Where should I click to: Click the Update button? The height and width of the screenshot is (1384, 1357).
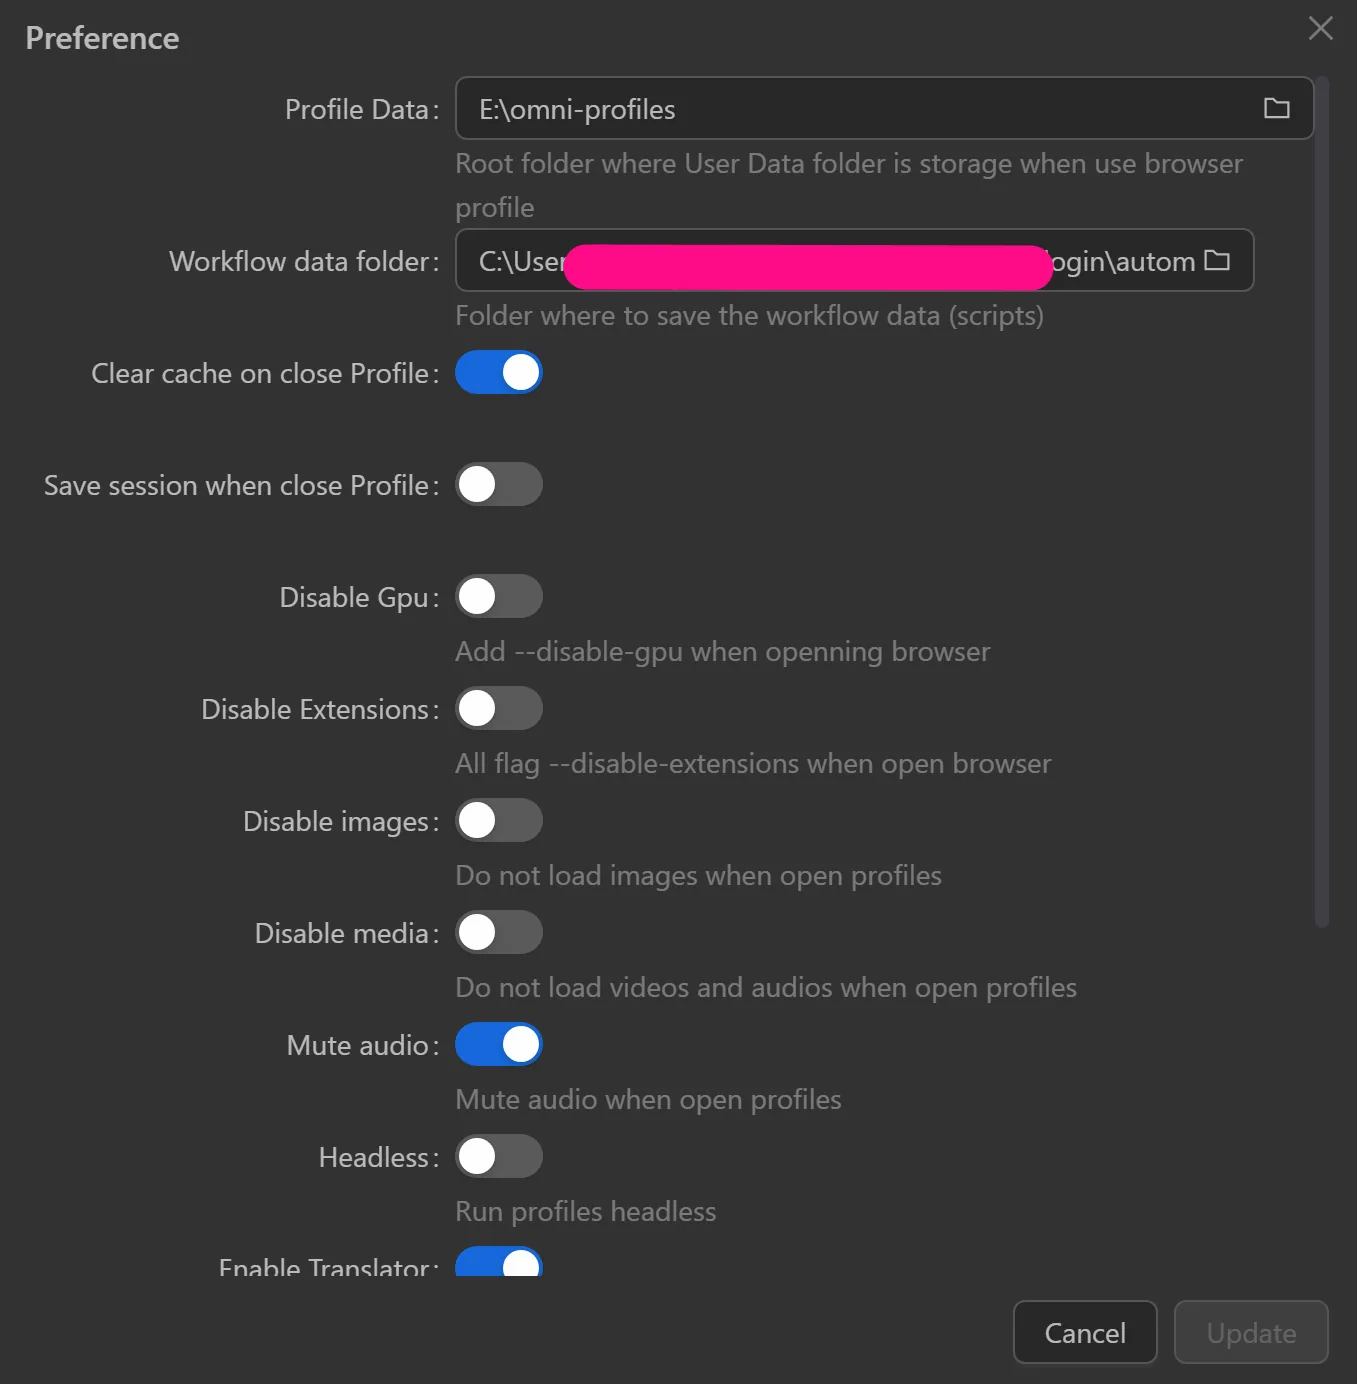[x=1250, y=1332]
